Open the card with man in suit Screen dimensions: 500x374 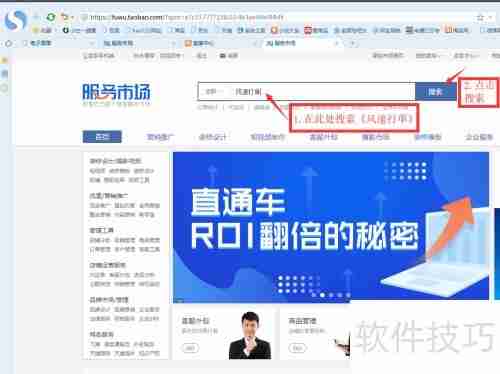pos(224,333)
